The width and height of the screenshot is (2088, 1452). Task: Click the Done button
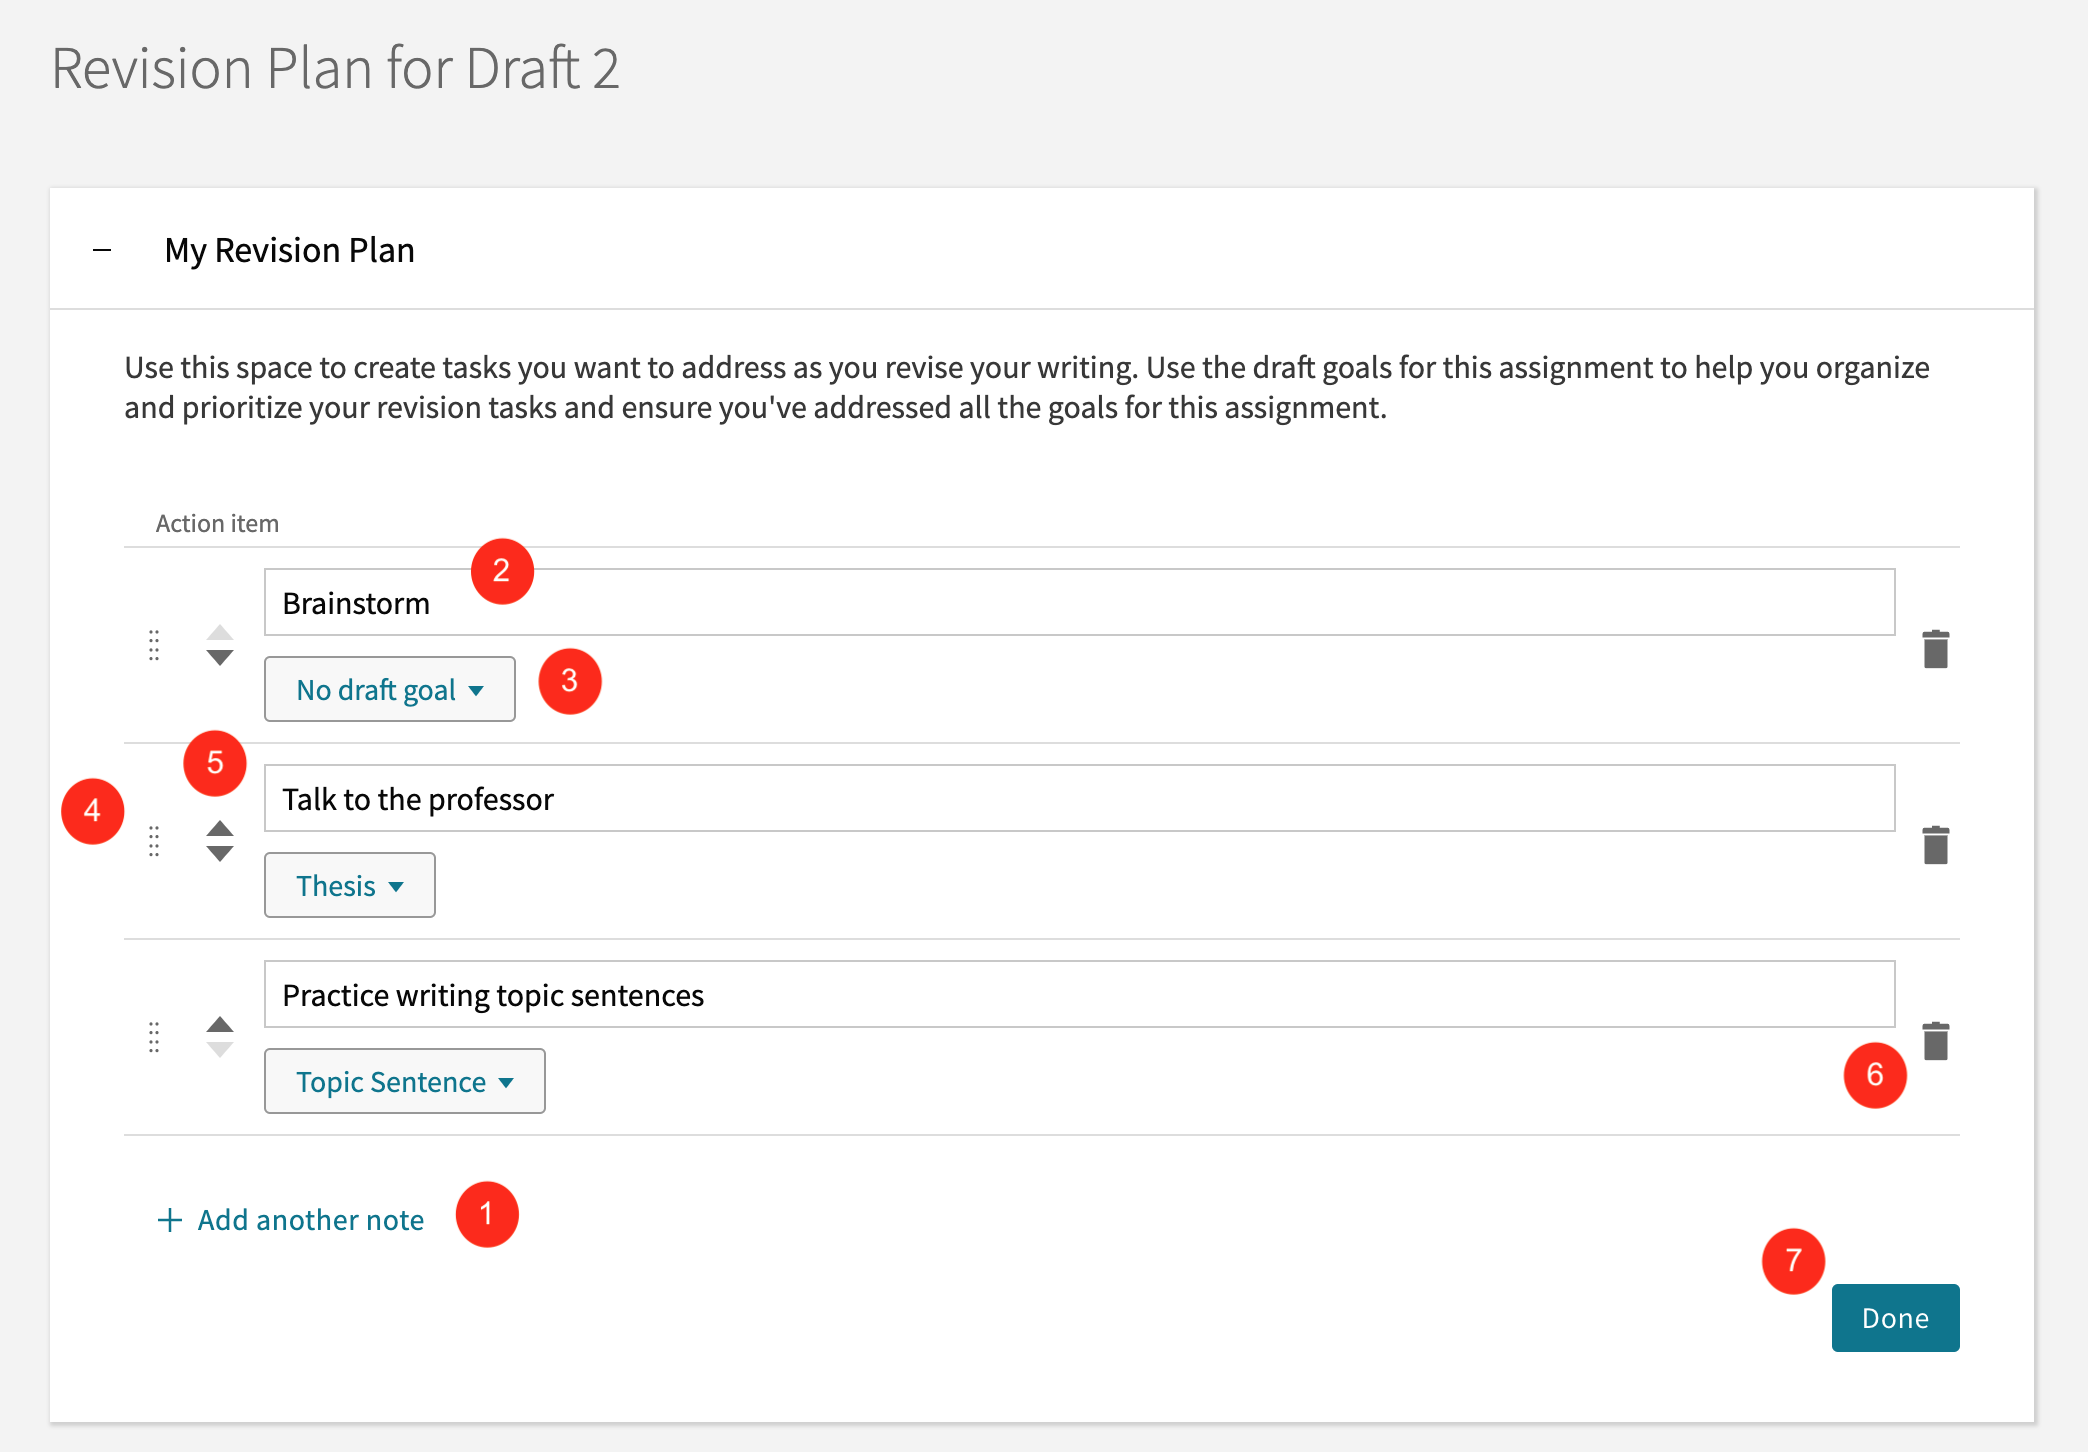(1895, 1317)
